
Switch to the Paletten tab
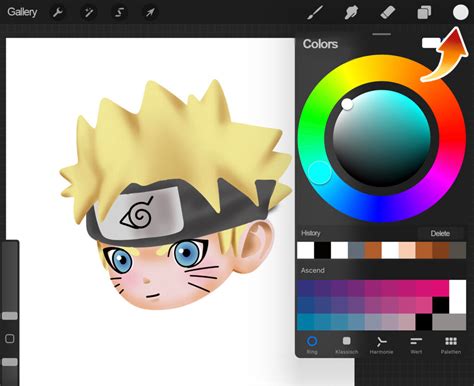(x=451, y=345)
